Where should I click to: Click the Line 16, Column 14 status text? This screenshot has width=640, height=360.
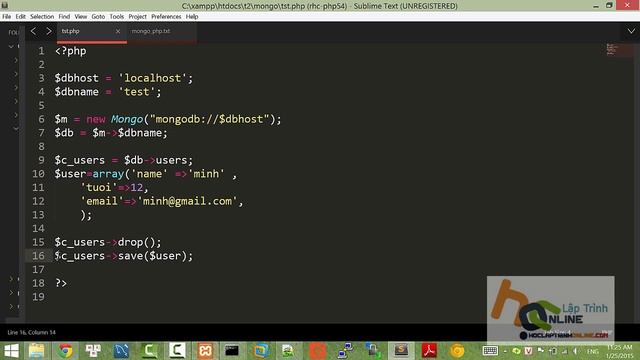[31, 332]
